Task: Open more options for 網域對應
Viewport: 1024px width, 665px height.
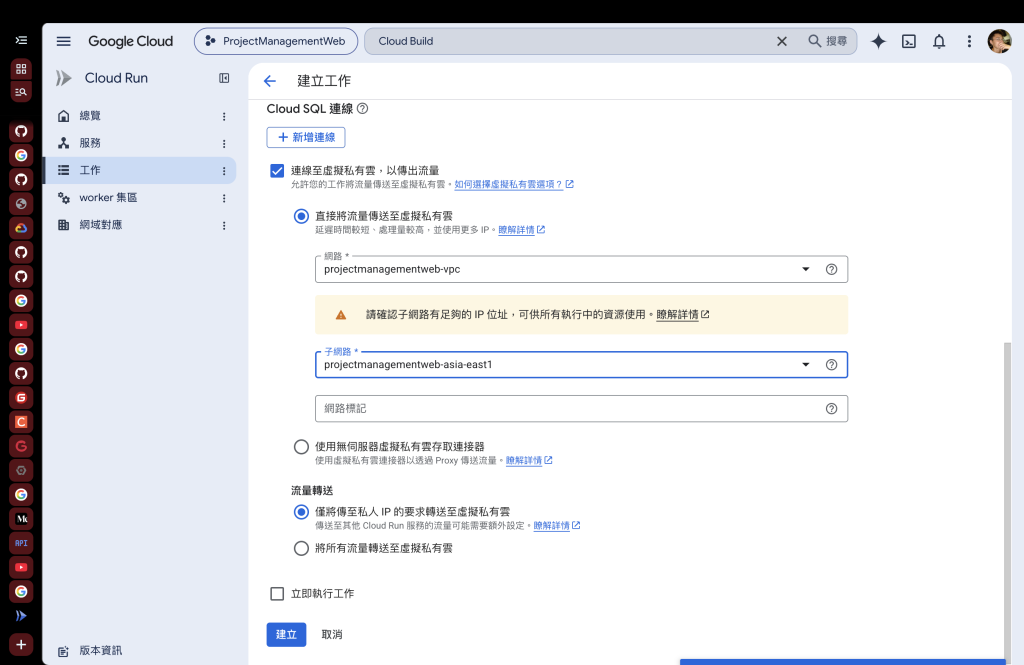Action: (x=224, y=226)
